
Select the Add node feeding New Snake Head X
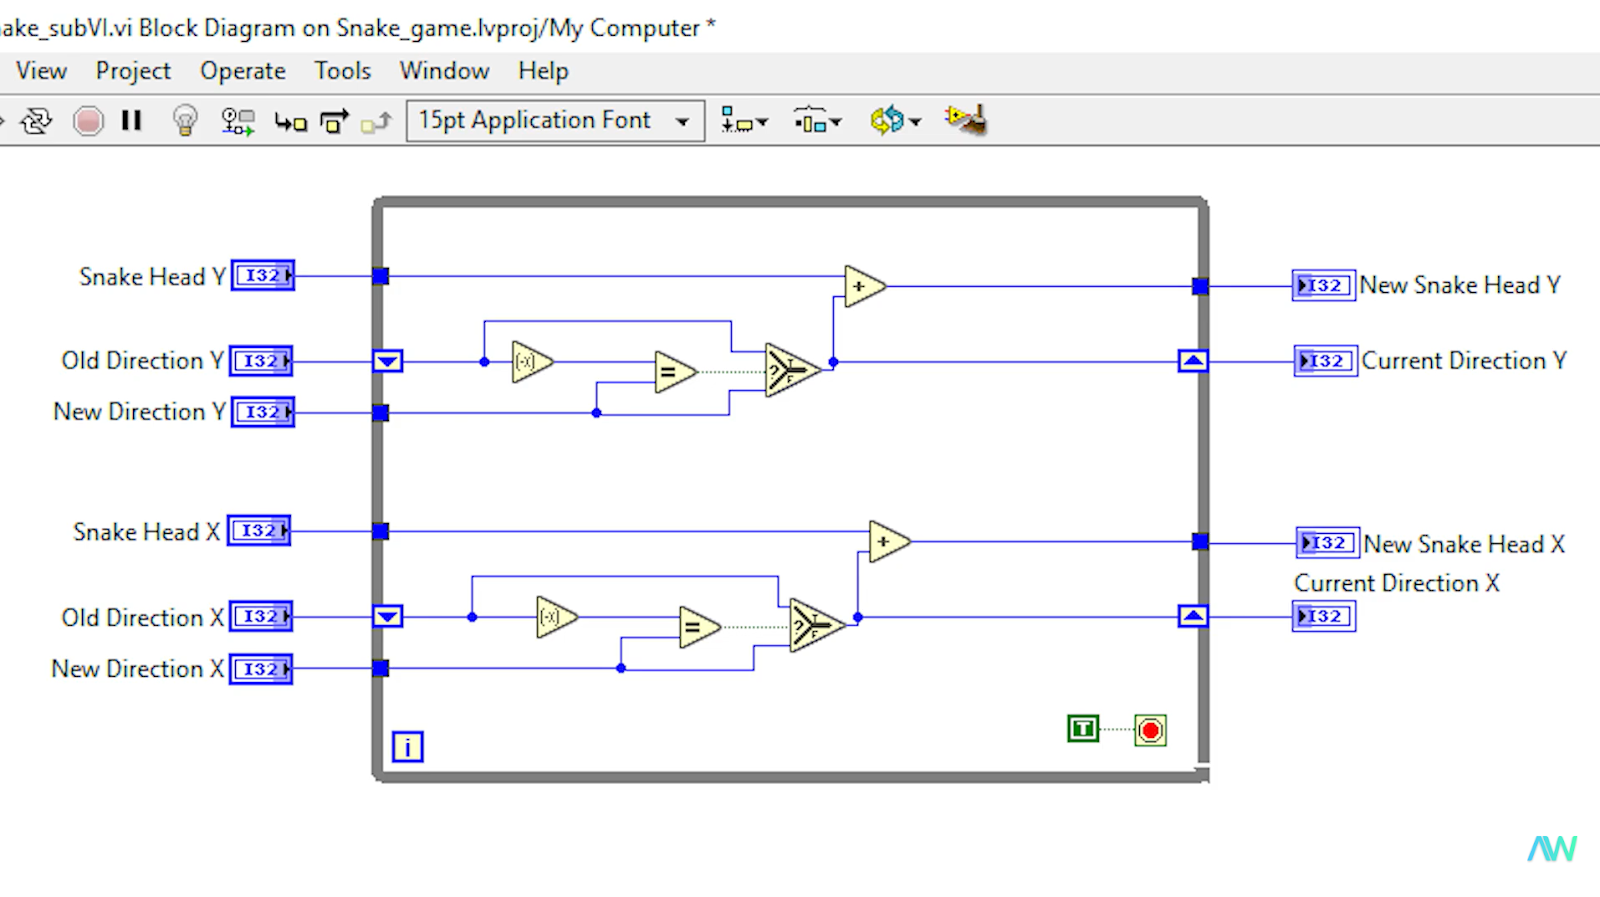pyautogui.click(x=889, y=542)
